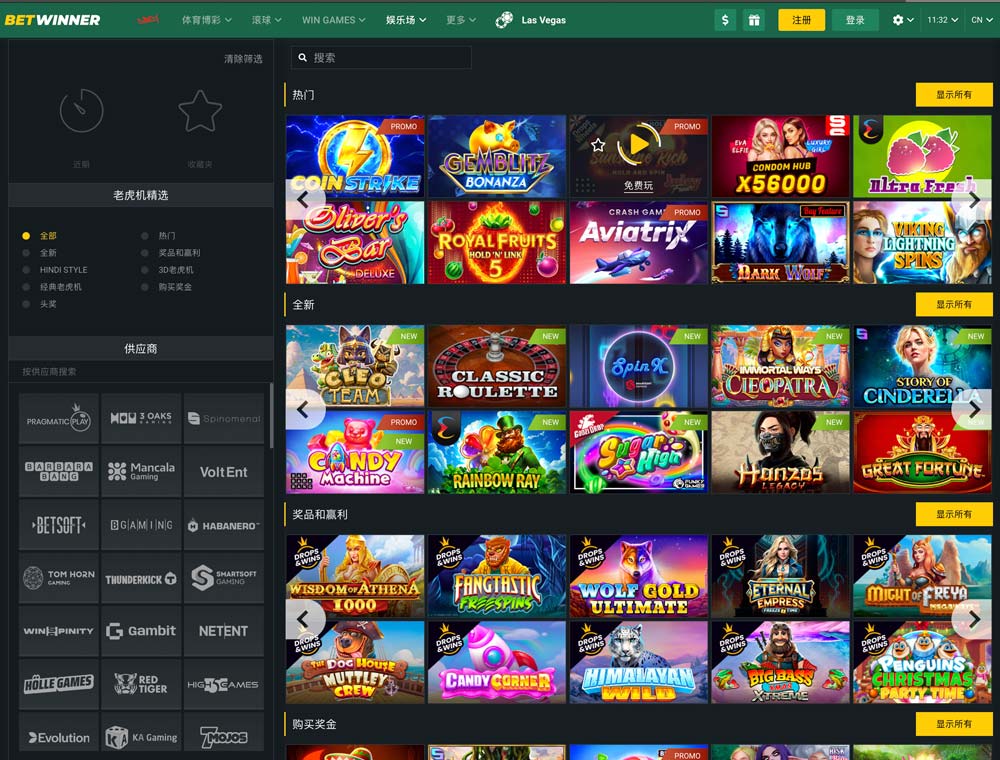Slide 全新 carousel to previous games
Image resolution: width=1000 pixels, height=760 pixels.
(x=304, y=409)
